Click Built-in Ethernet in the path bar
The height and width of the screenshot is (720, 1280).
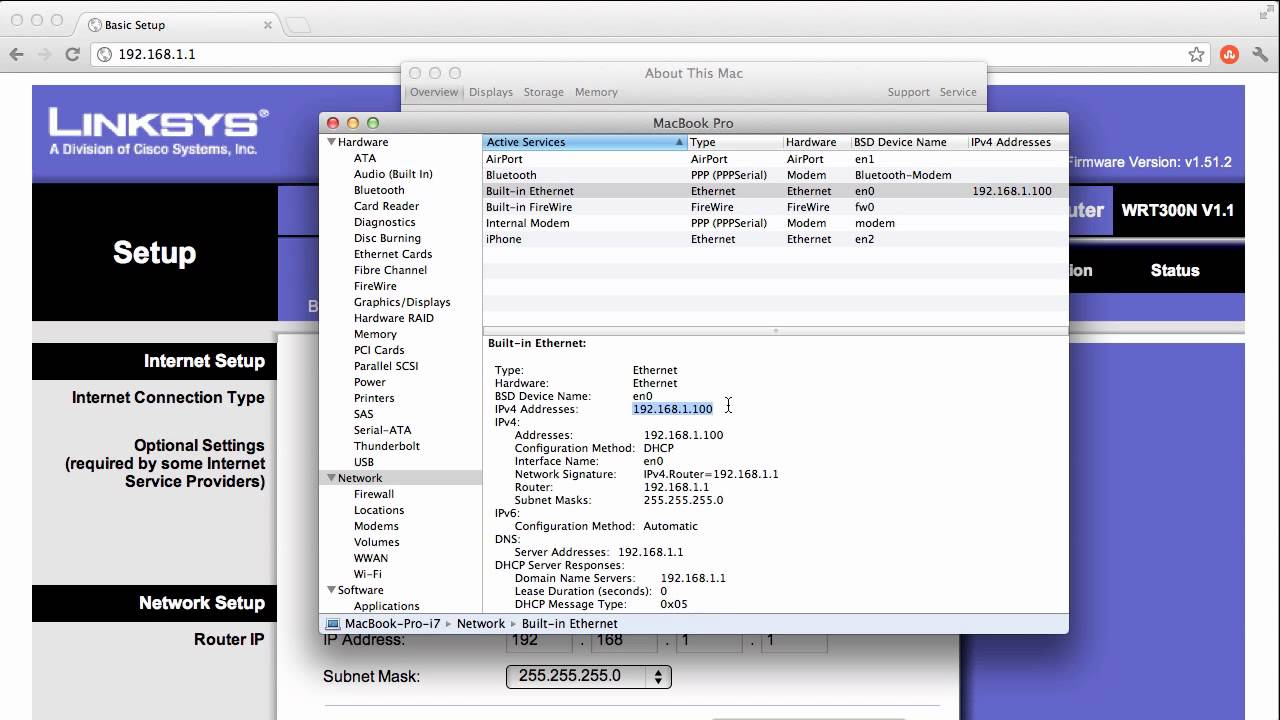[570, 624]
